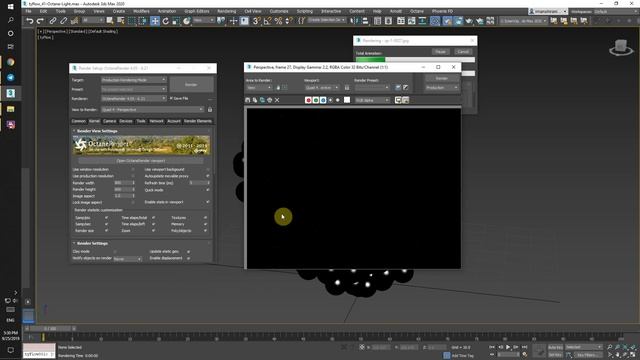This screenshot has height=360, width=640.
Task: Click the Copy Image icon in frame window
Action: tap(255, 100)
